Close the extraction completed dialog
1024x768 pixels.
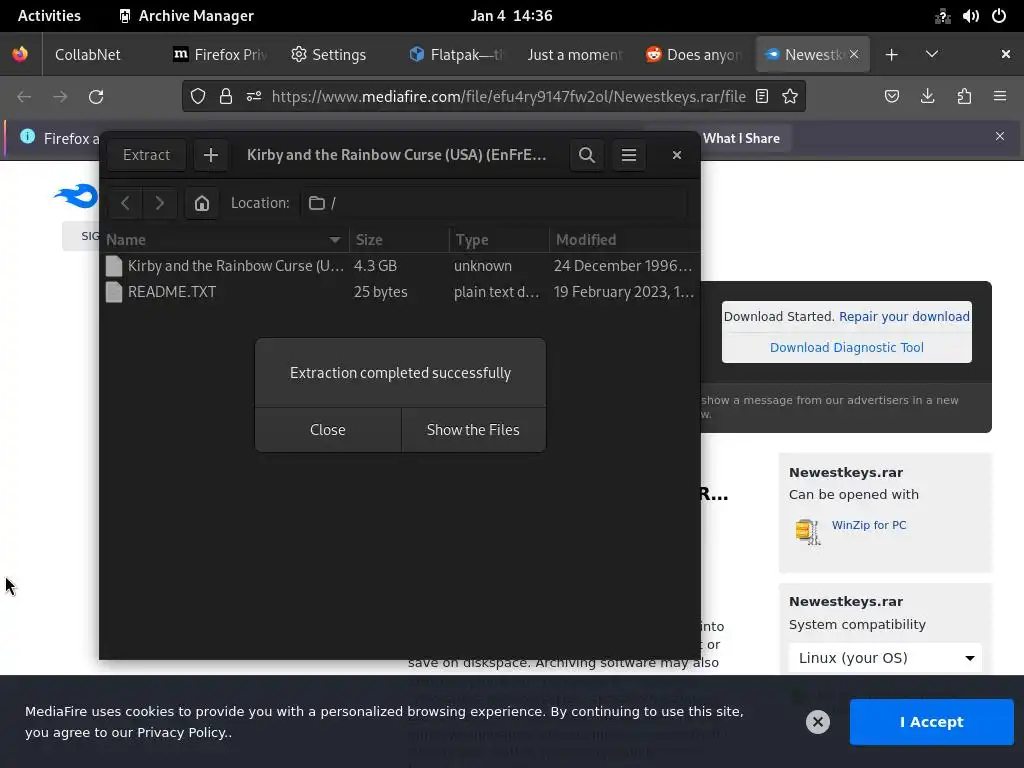point(328,430)
